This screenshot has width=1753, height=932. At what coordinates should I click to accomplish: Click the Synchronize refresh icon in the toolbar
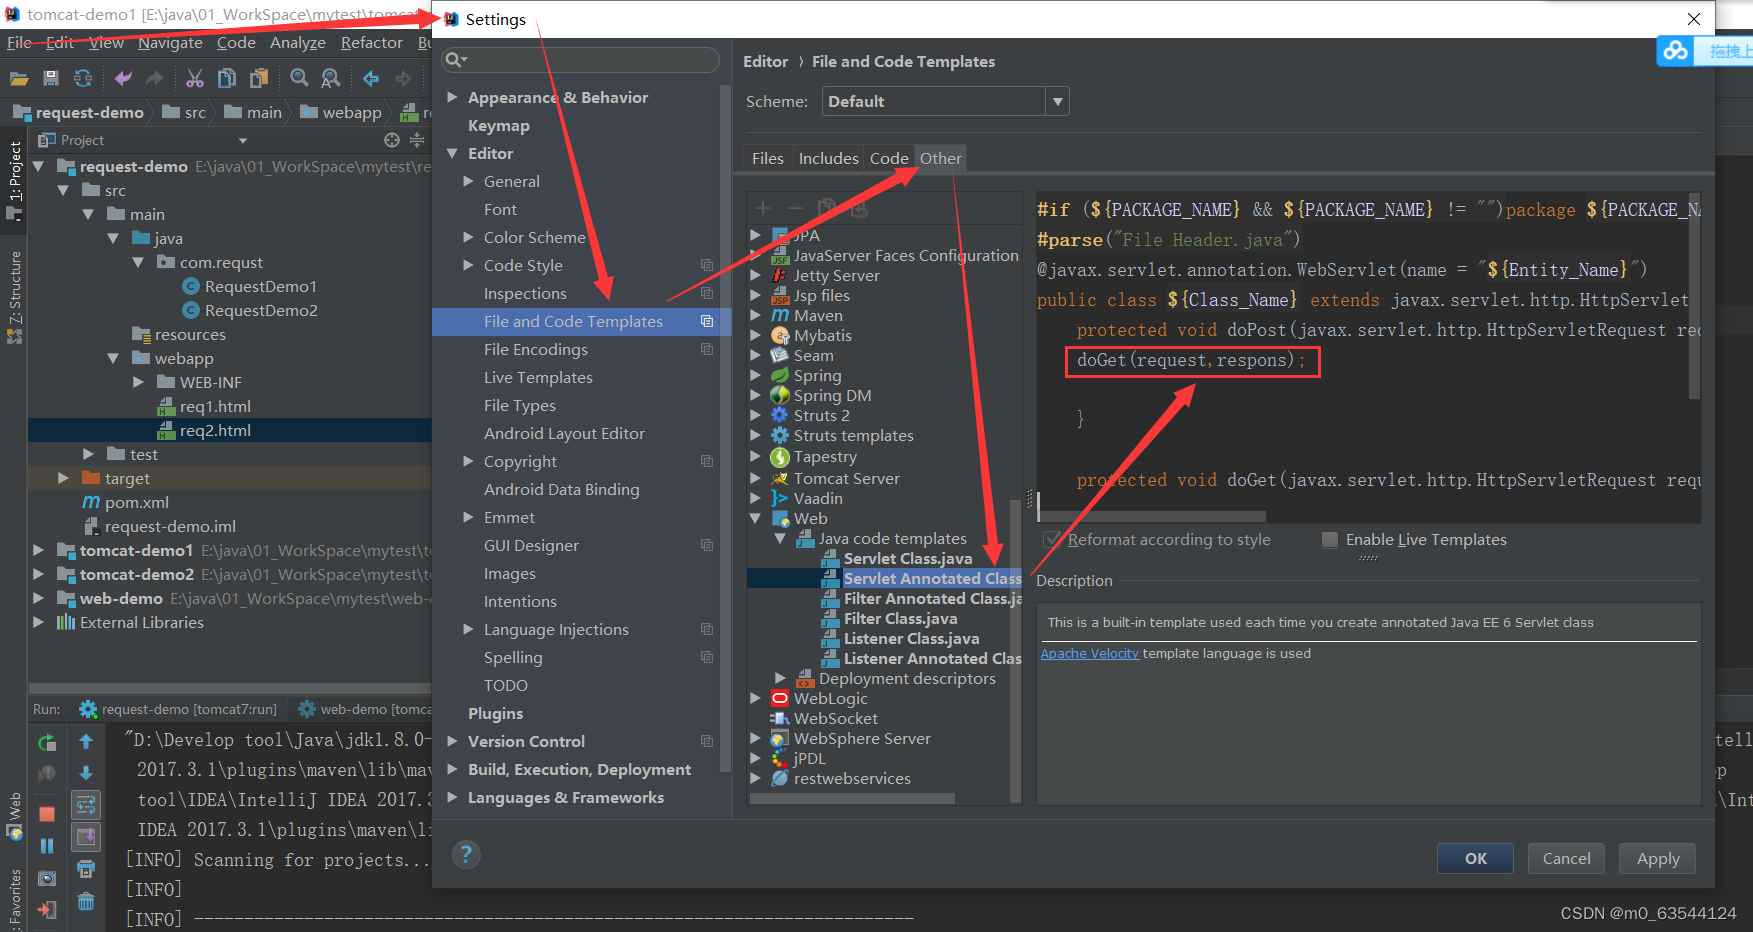(x=83, y=78)
